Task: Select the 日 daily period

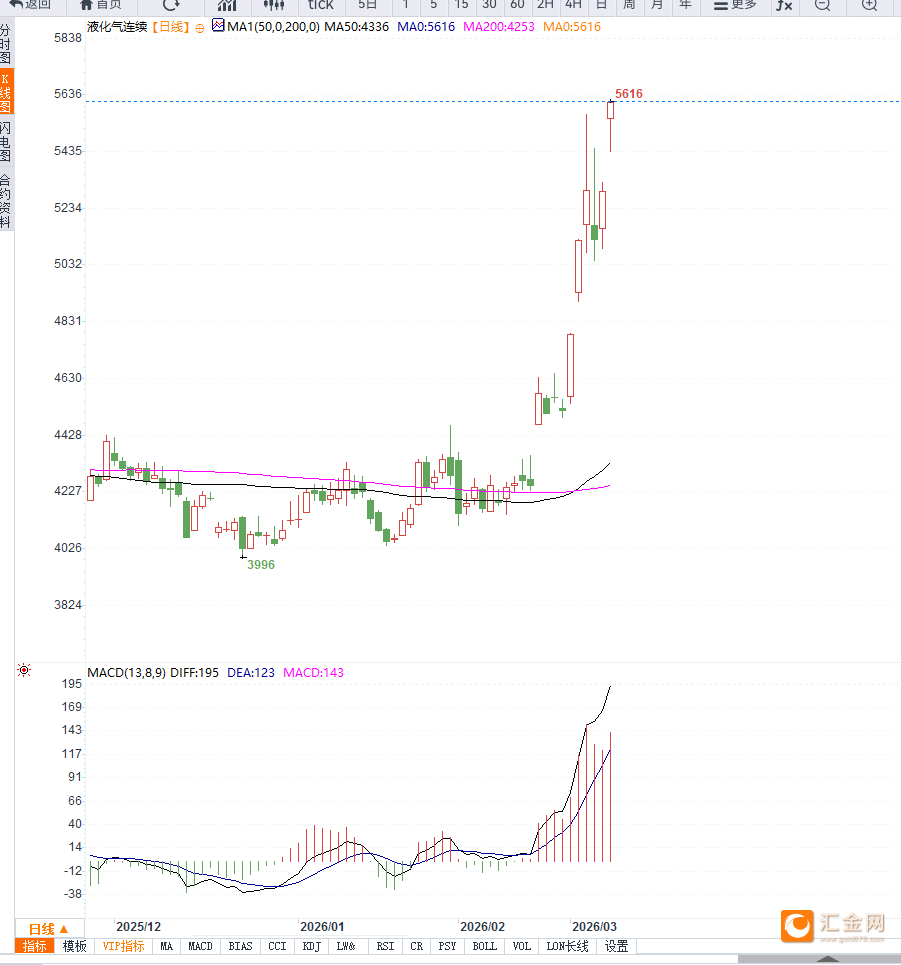Action: [601, 5]
